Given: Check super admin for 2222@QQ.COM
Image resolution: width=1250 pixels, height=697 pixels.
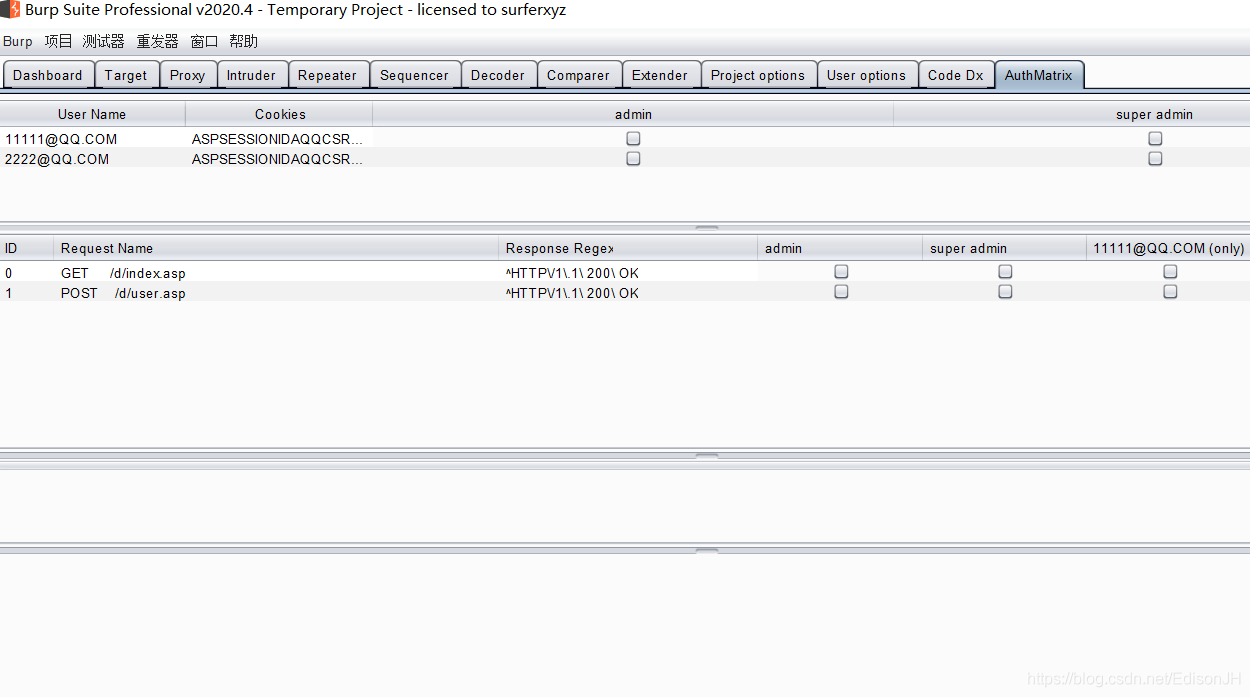Looking at the screenshot, I should pos(1155,158).
